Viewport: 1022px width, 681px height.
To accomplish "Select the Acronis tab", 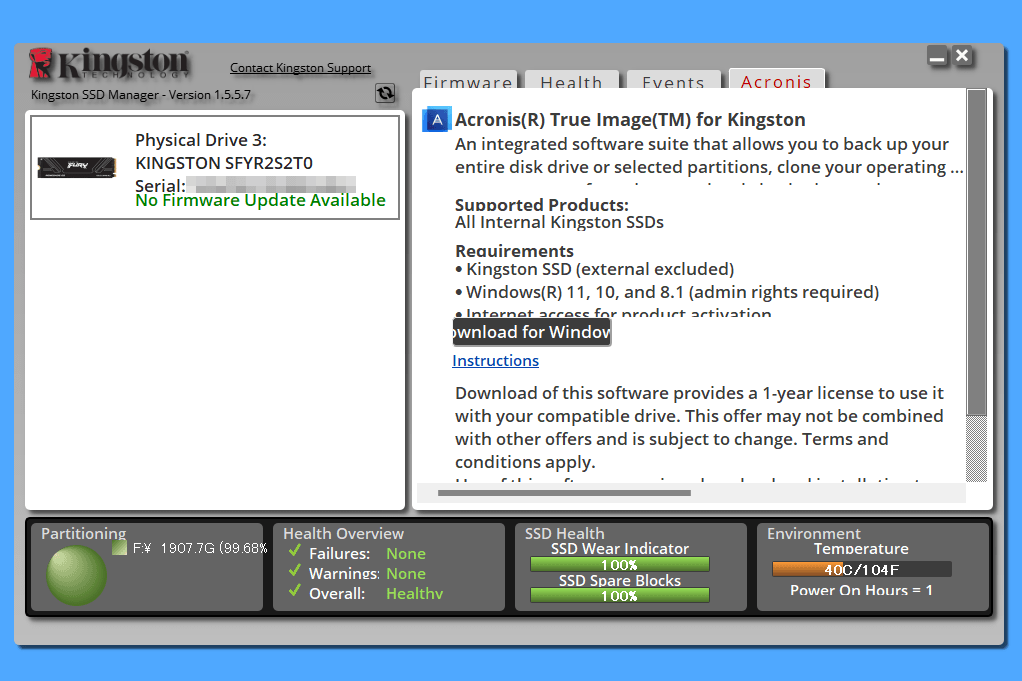I will coord(776,81).
